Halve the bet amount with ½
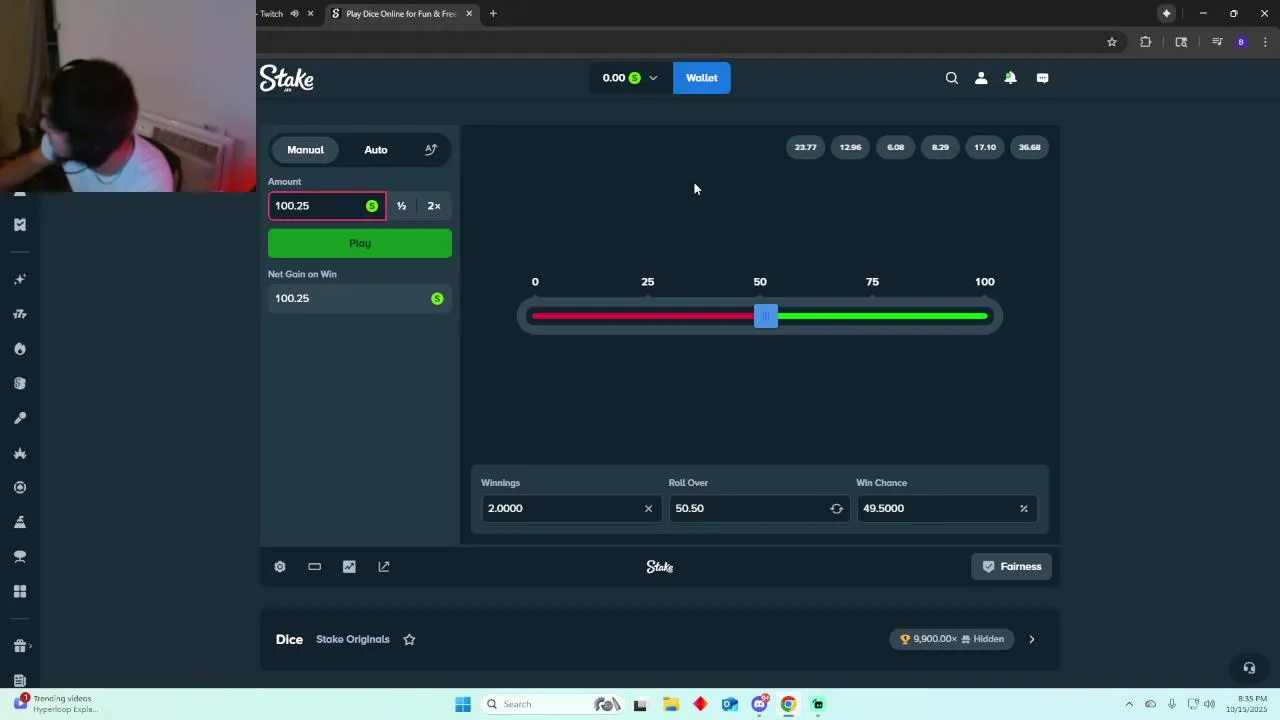 click(401, 206)
